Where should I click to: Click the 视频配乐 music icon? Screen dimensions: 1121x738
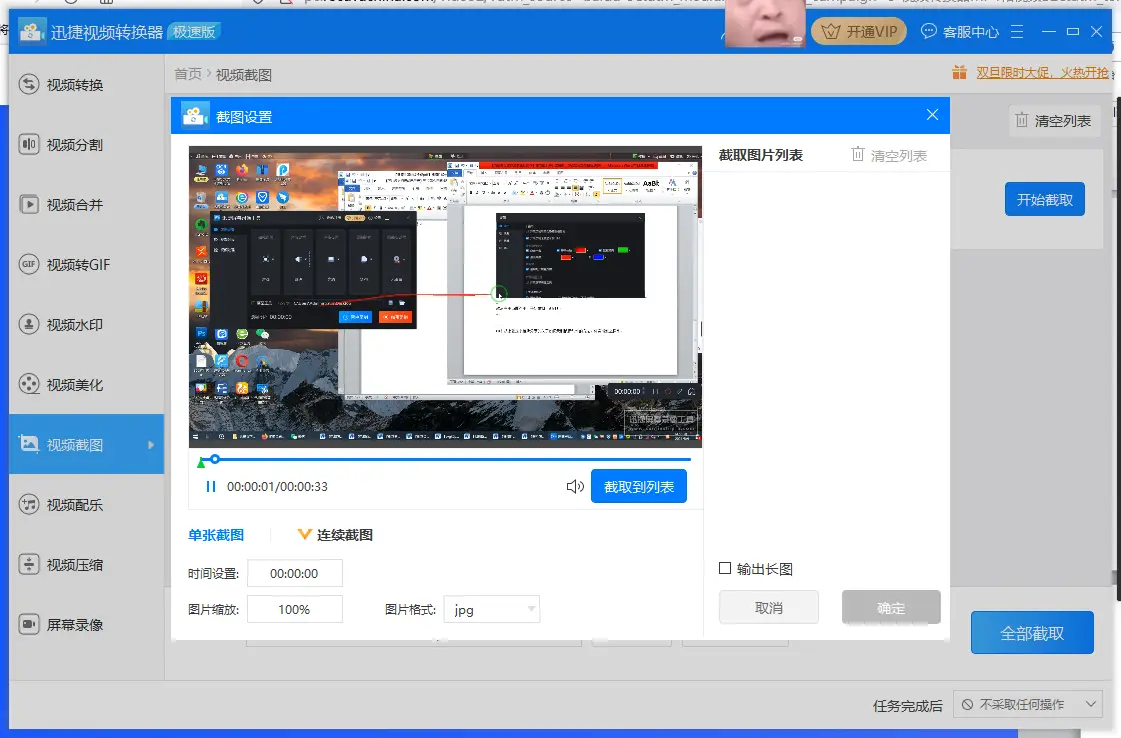(x=29, y=504)
